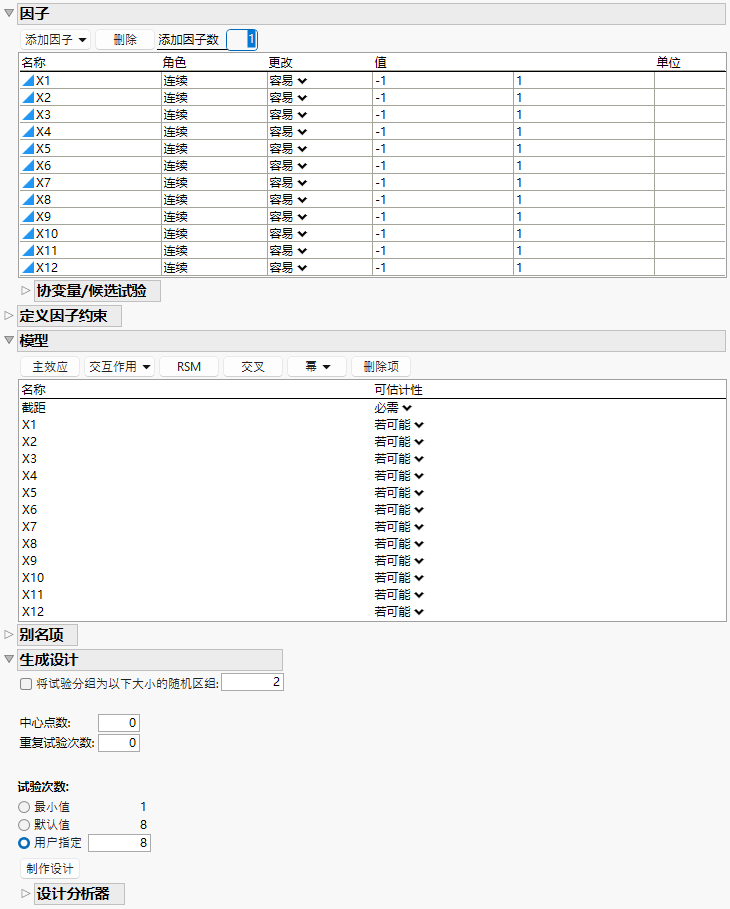Expand the 定义因子约束 section

(9, 315)
